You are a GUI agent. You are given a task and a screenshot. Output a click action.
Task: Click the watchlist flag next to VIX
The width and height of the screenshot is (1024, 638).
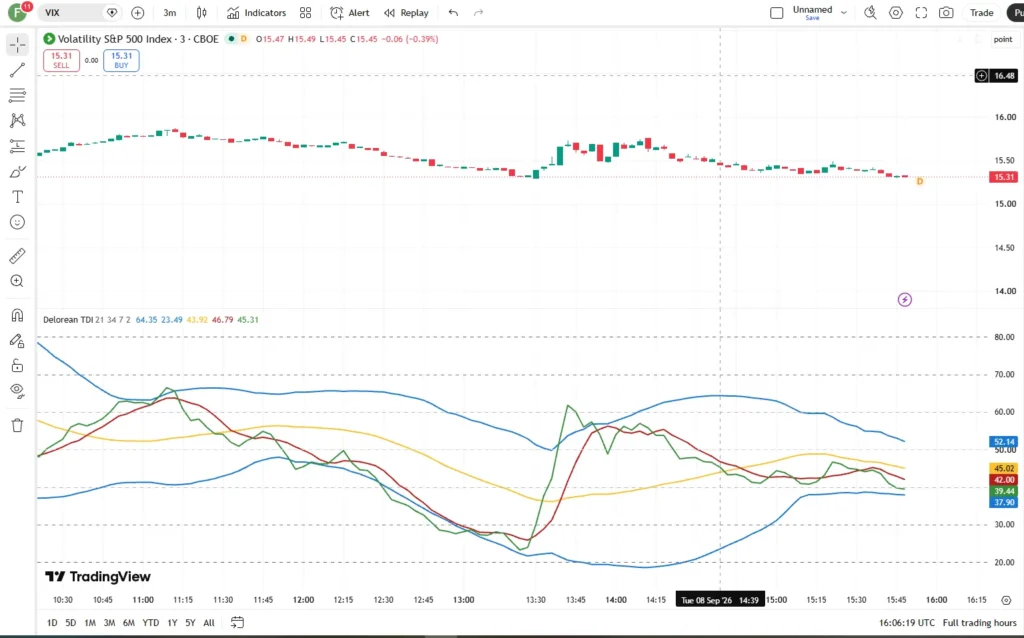(112, 12)
